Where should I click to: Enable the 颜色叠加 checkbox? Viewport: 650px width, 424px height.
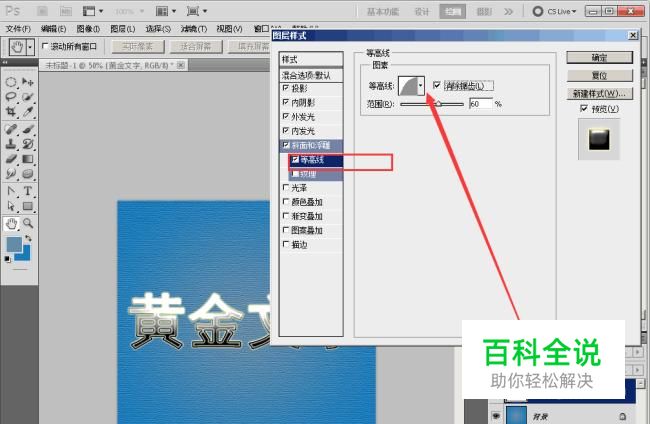[x=286, y=201]
